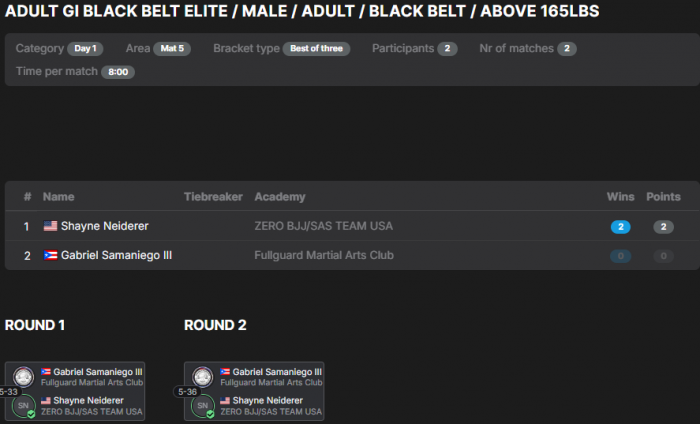Click the Name column header

coord(58,197)
